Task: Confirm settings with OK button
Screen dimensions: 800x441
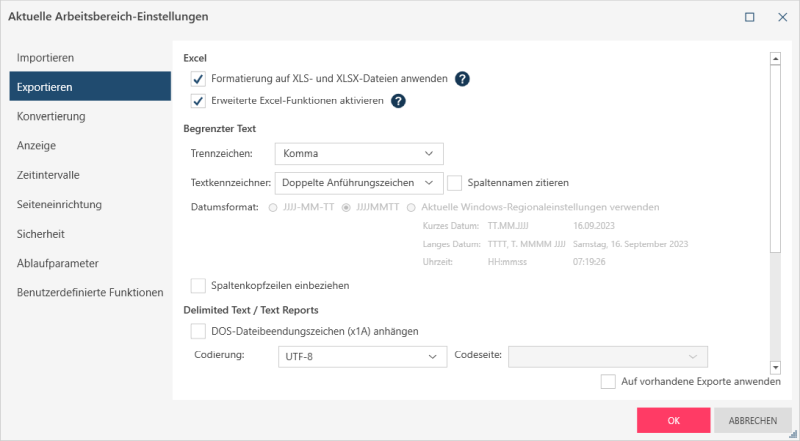Action: click(673, 420)
